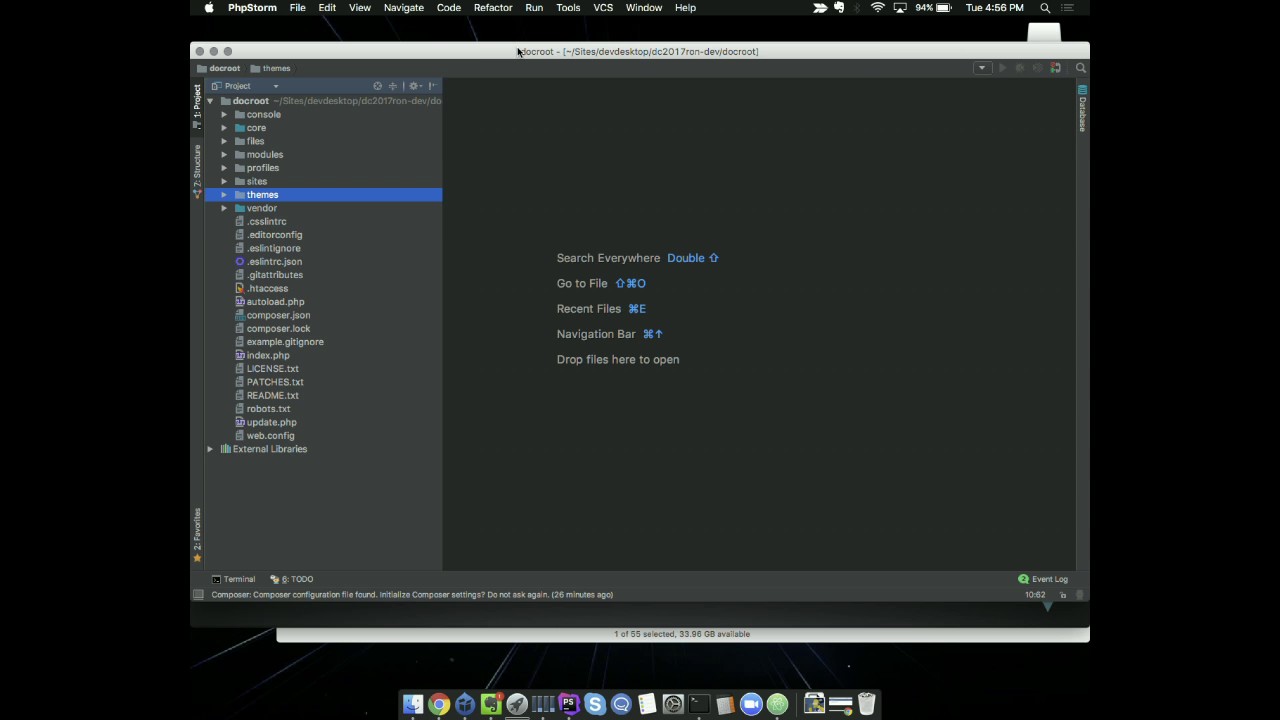This screenshot has height=720, width=1280.
Task: Expand the modules folder
Action: (x=224, y=155)
